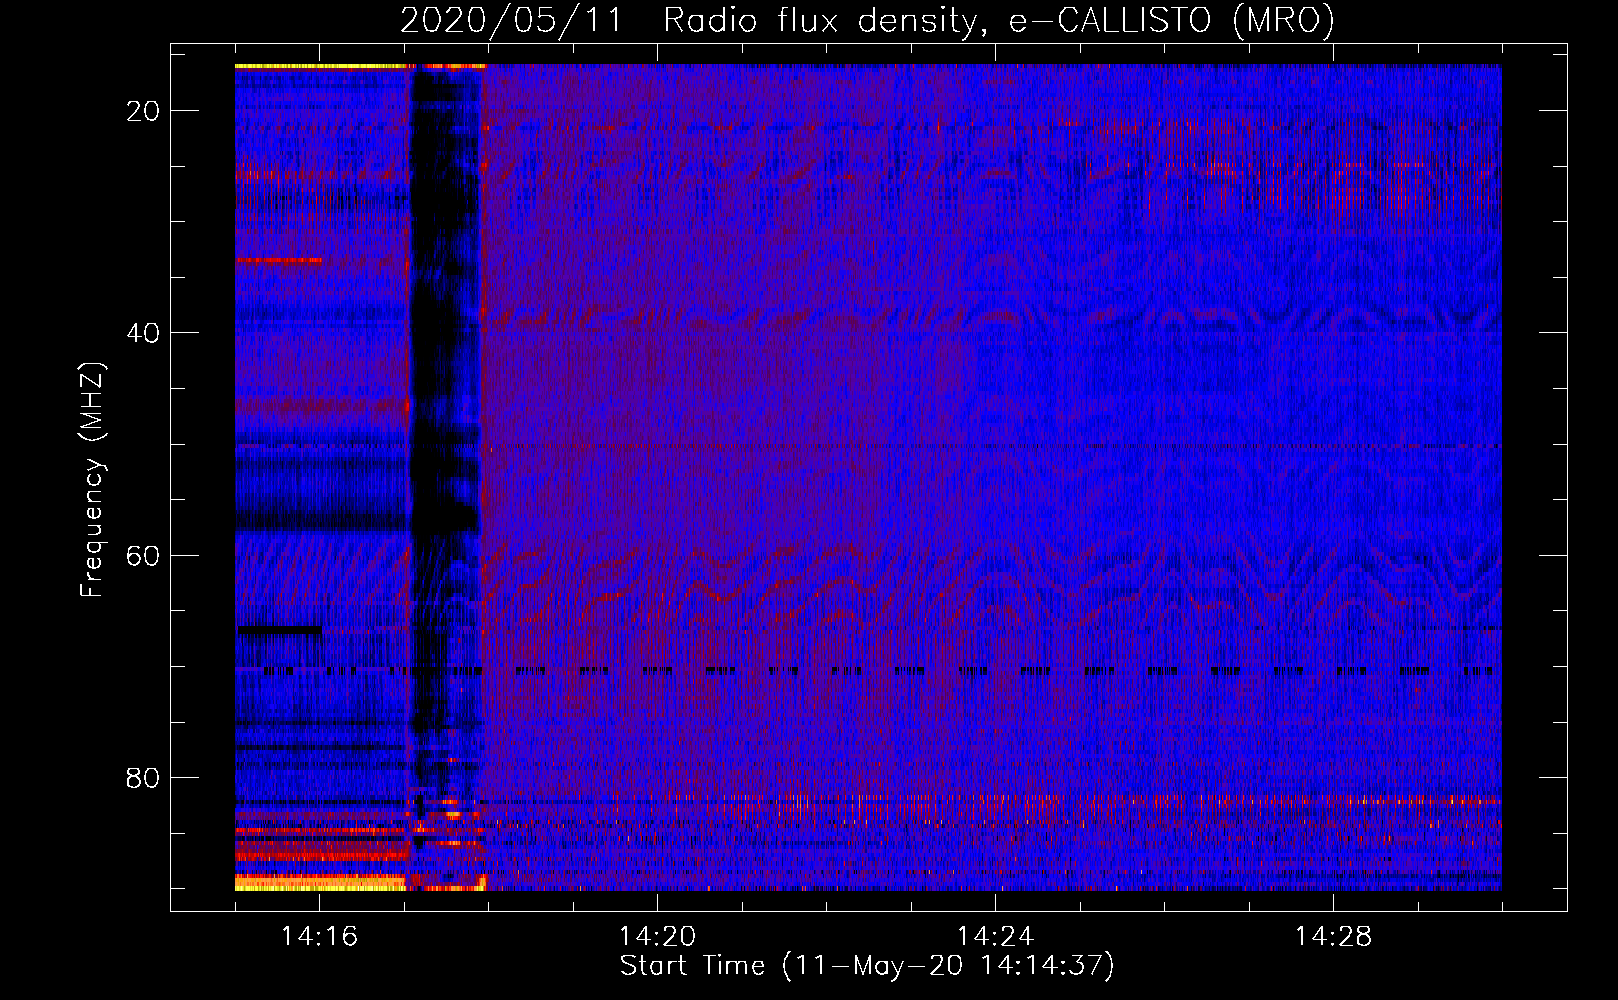
Task: Click the 14:28 time tick label
Action: tap(1333, 937)
